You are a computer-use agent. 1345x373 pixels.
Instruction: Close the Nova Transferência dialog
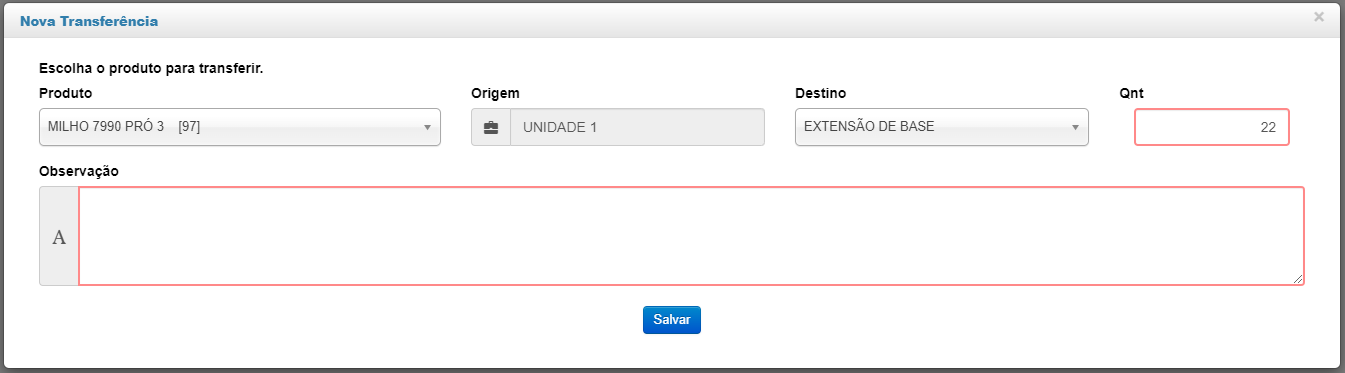[1319, 17]
